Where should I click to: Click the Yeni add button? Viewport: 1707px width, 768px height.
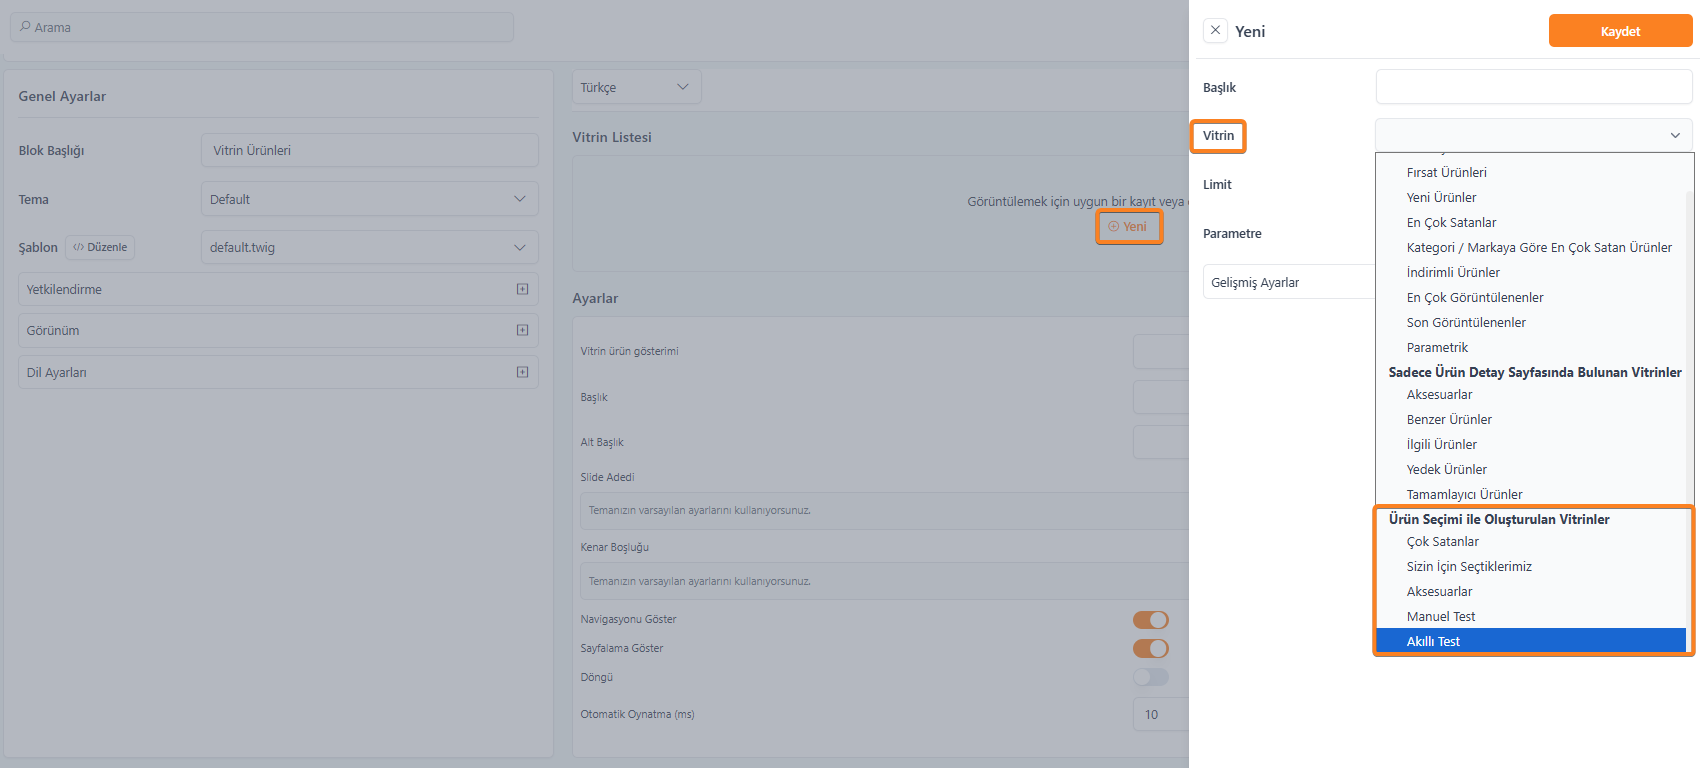click(1128, 226)
